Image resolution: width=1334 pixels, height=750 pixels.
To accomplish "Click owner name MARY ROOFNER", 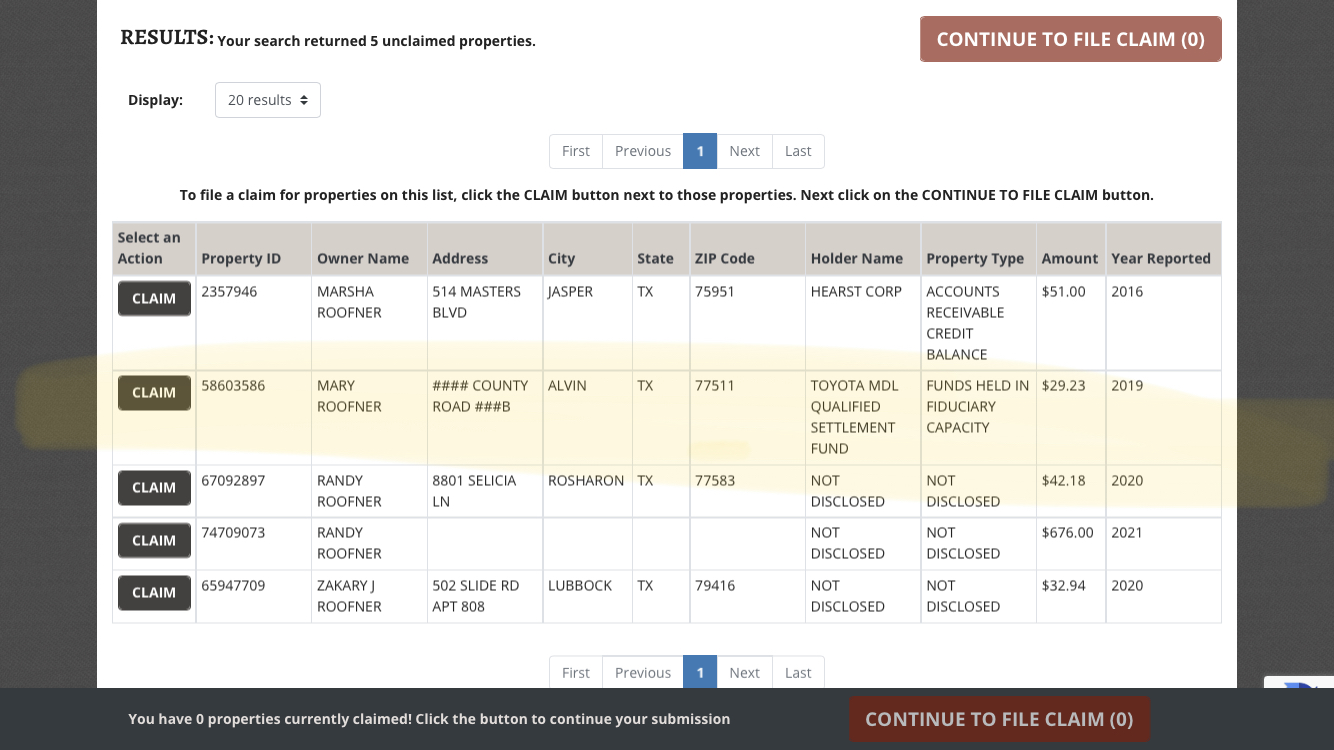I will 349,396.
